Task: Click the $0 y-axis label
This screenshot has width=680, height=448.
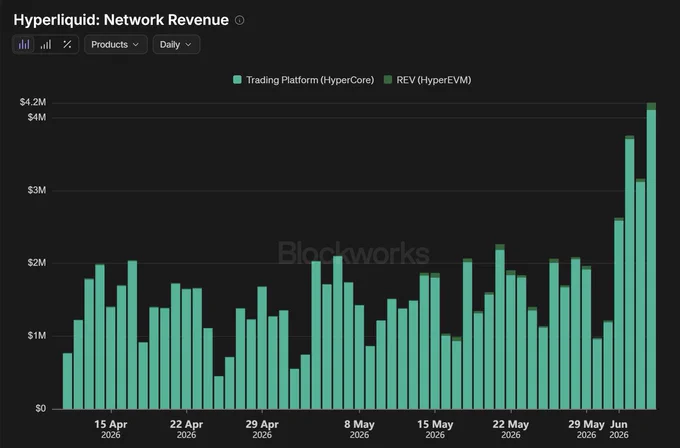Action: pyautogui.click(x=40, y=409)
